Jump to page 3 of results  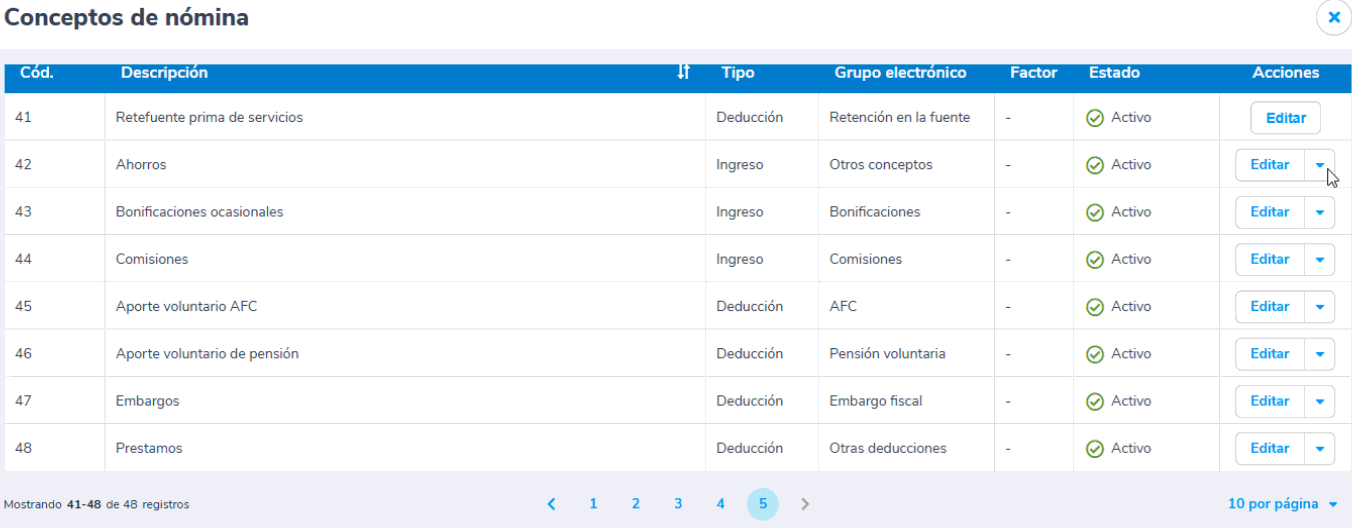(x=678, y=504)
